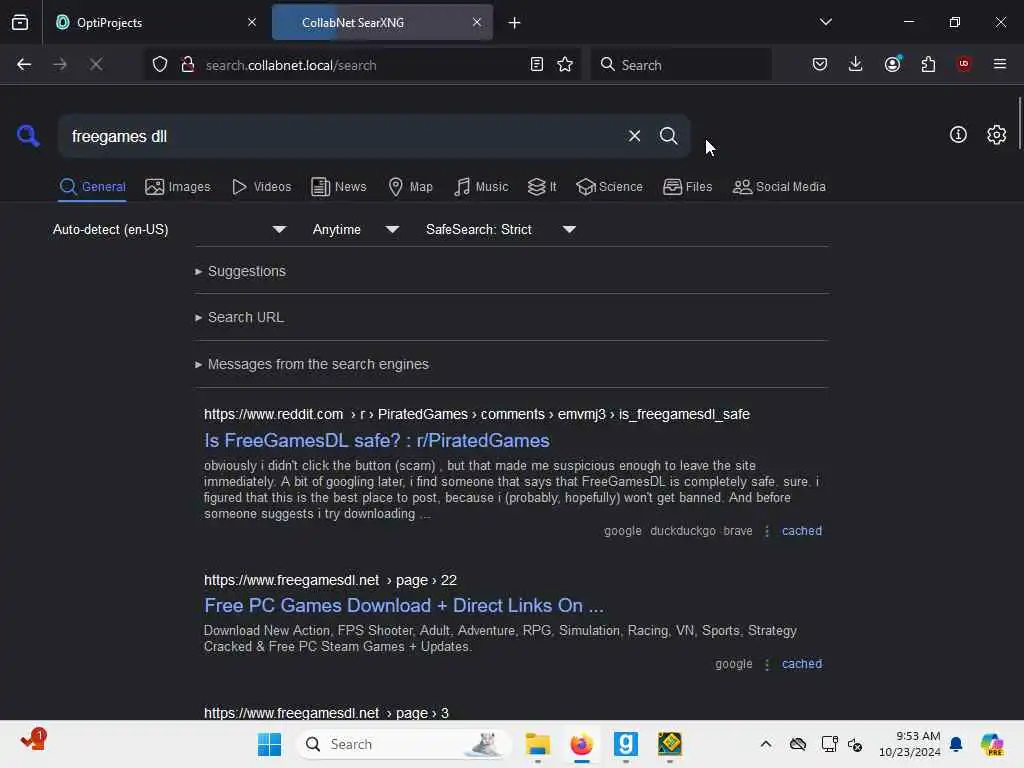The image size is (1024, 768).
Task: Open SafeSearch: Strict dropdown
Action: pyautogui.click(x=501, y=229)
